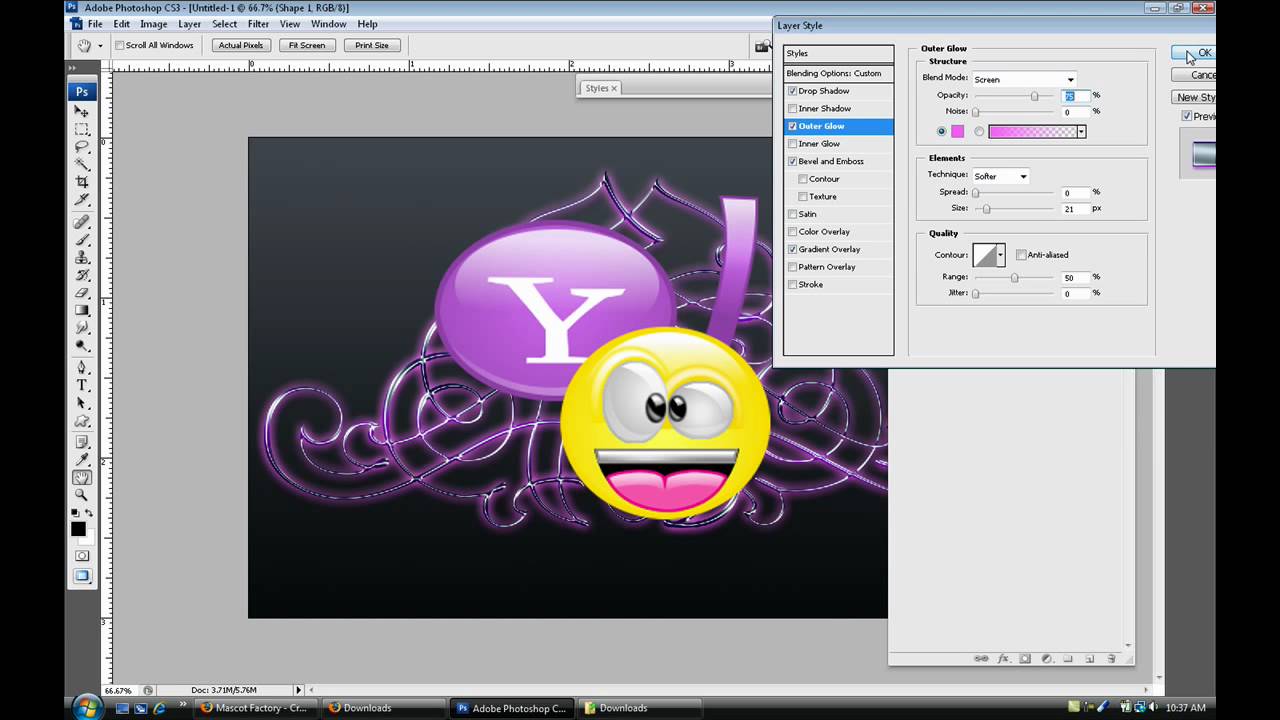Open the Contour picker dropdown arrow
Image resolution: width=1280 pixels, height=720 pixels.
(1000, 255)
